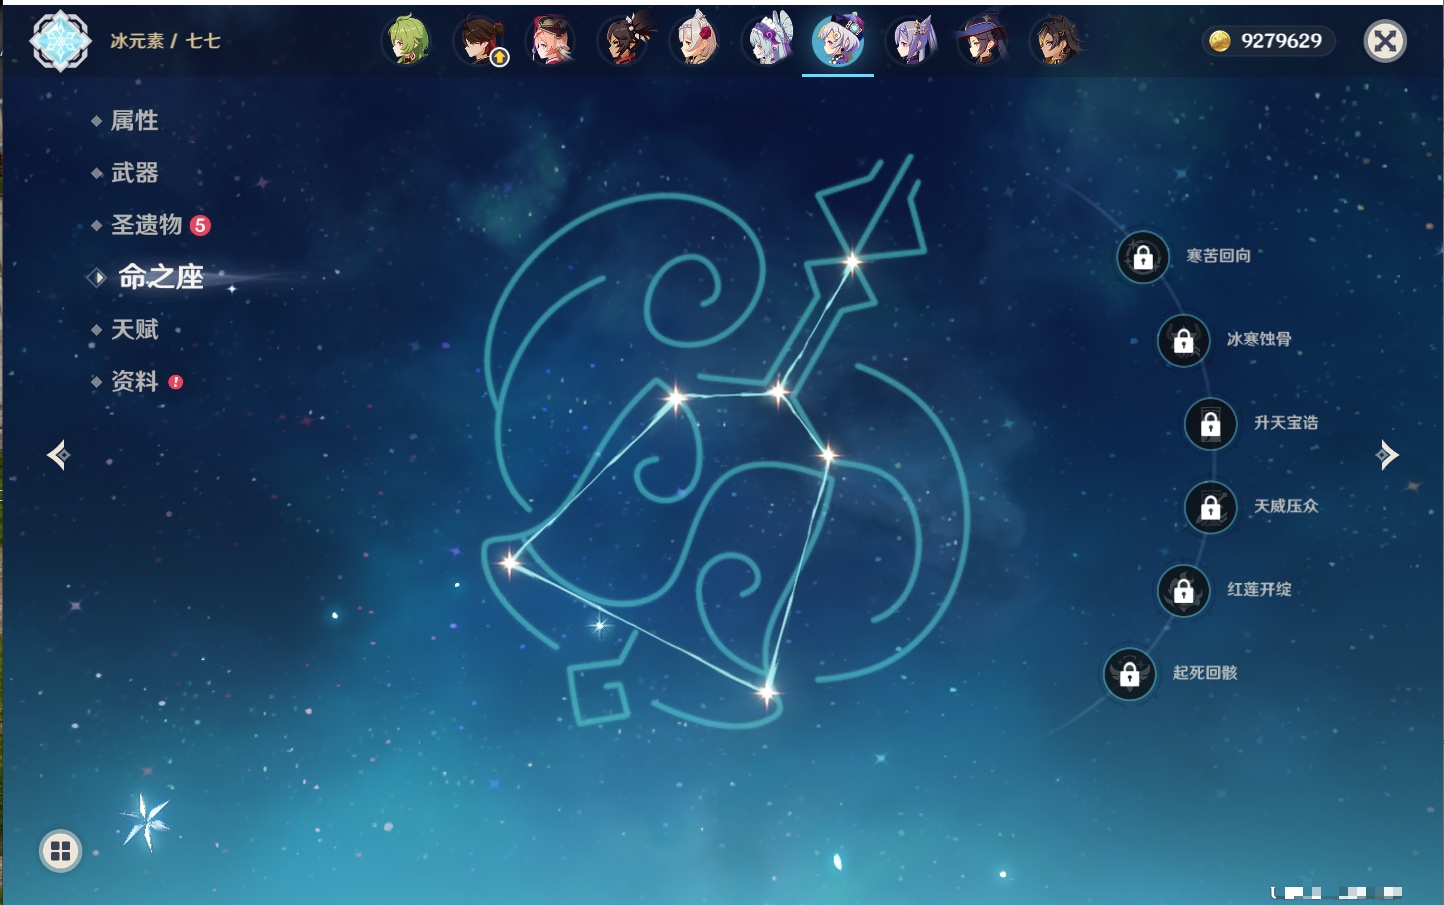Viewport: 1444px width, 905px height.
Task: Open the locked 寒苦回向 constellation node
Action: pyautogui.click(x=1143, y=258)
